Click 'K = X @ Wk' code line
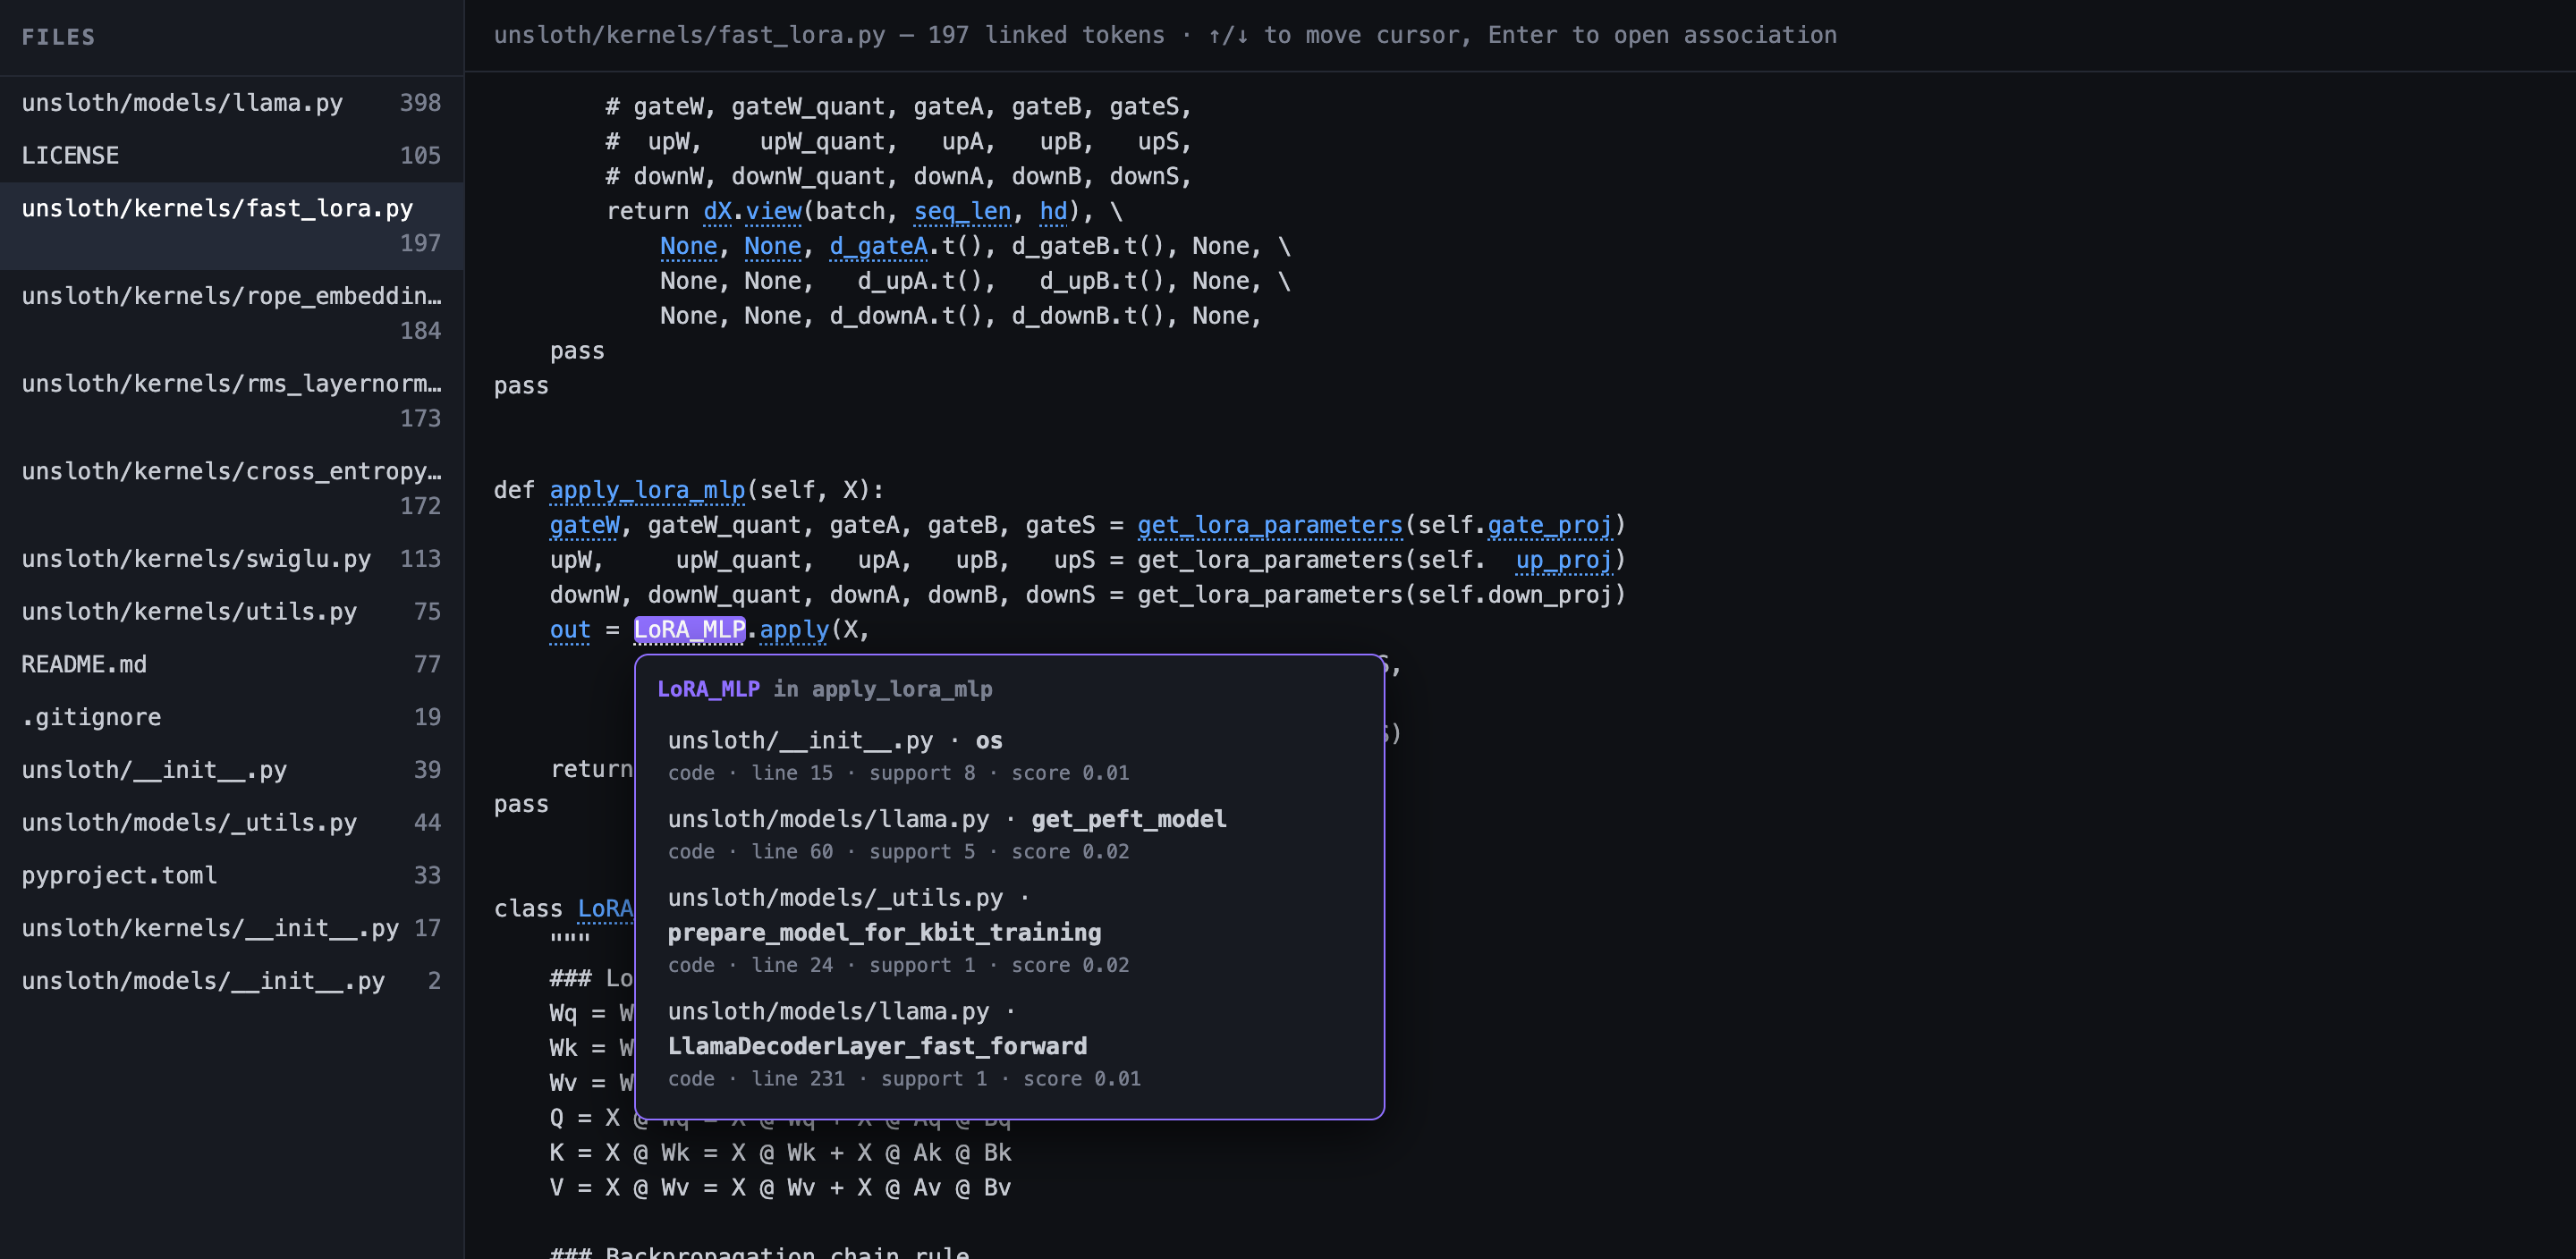The width and height of the screenshot is (2576, 1259). 780,1153
